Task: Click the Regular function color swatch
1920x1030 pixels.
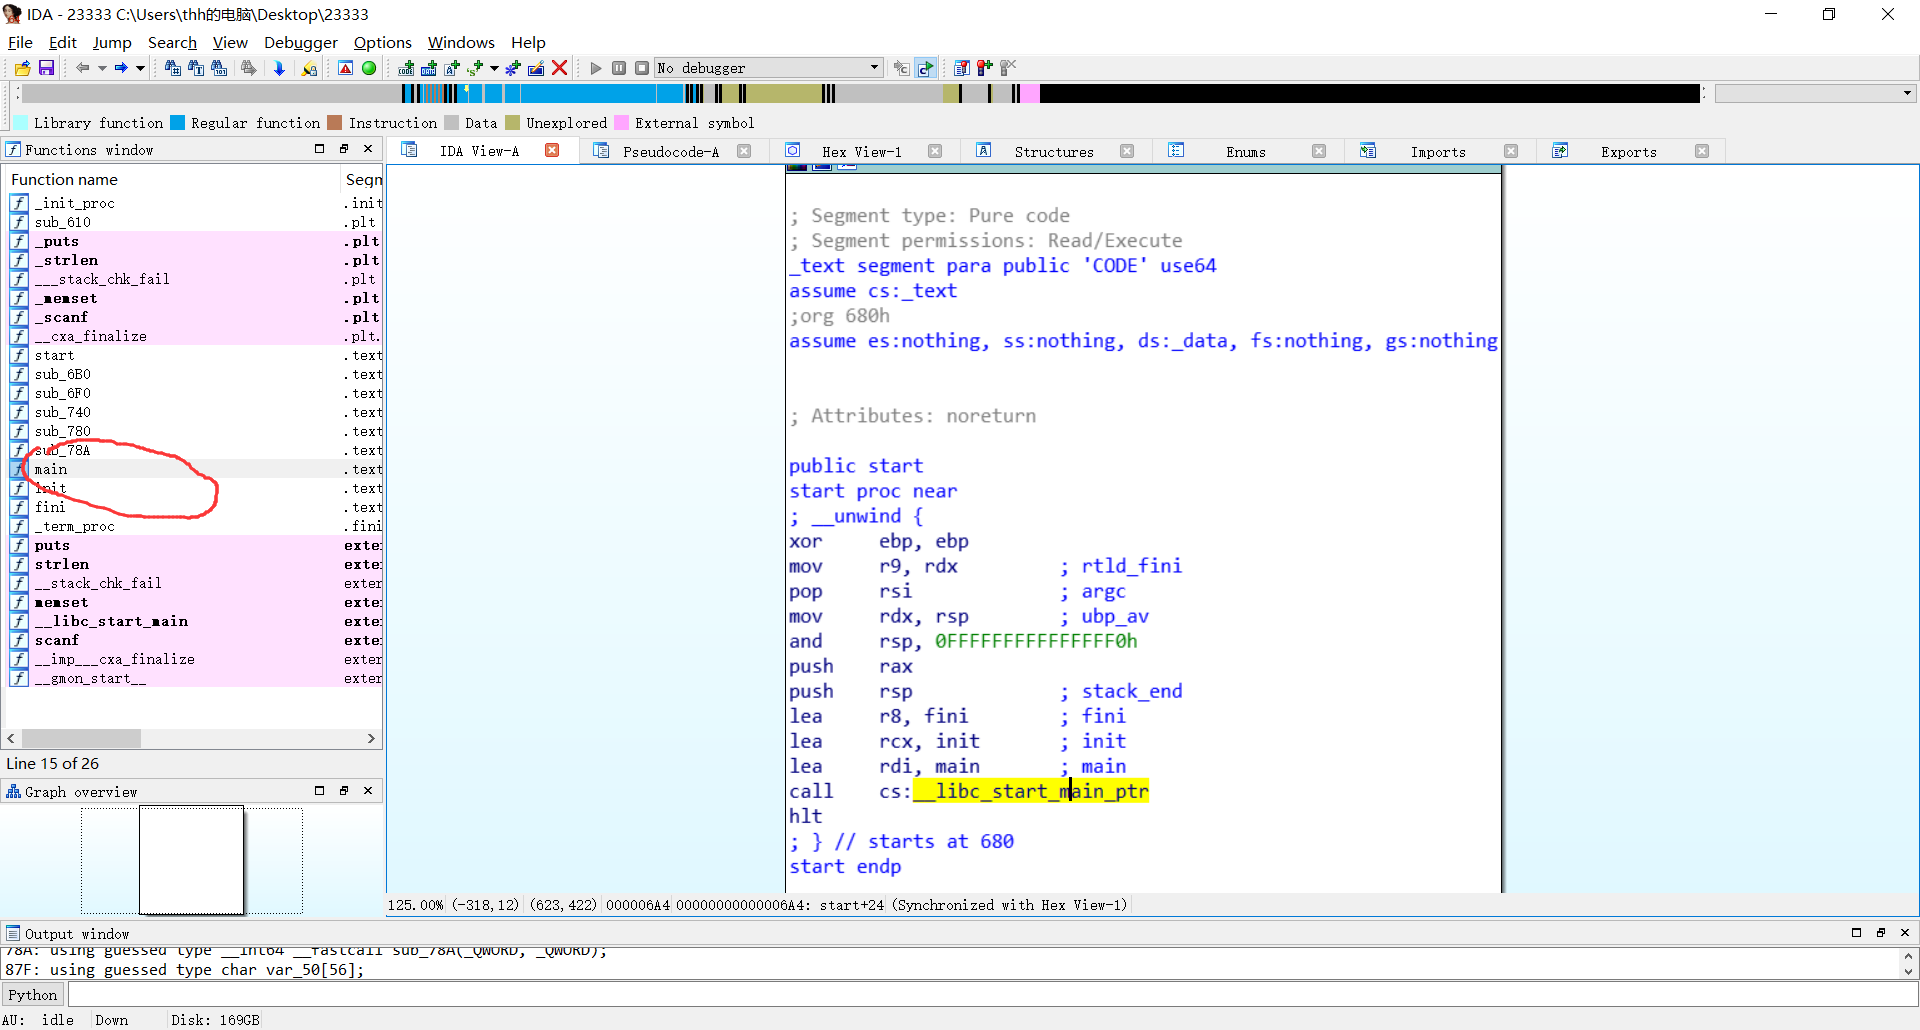Action: click(x=177, y=123)
